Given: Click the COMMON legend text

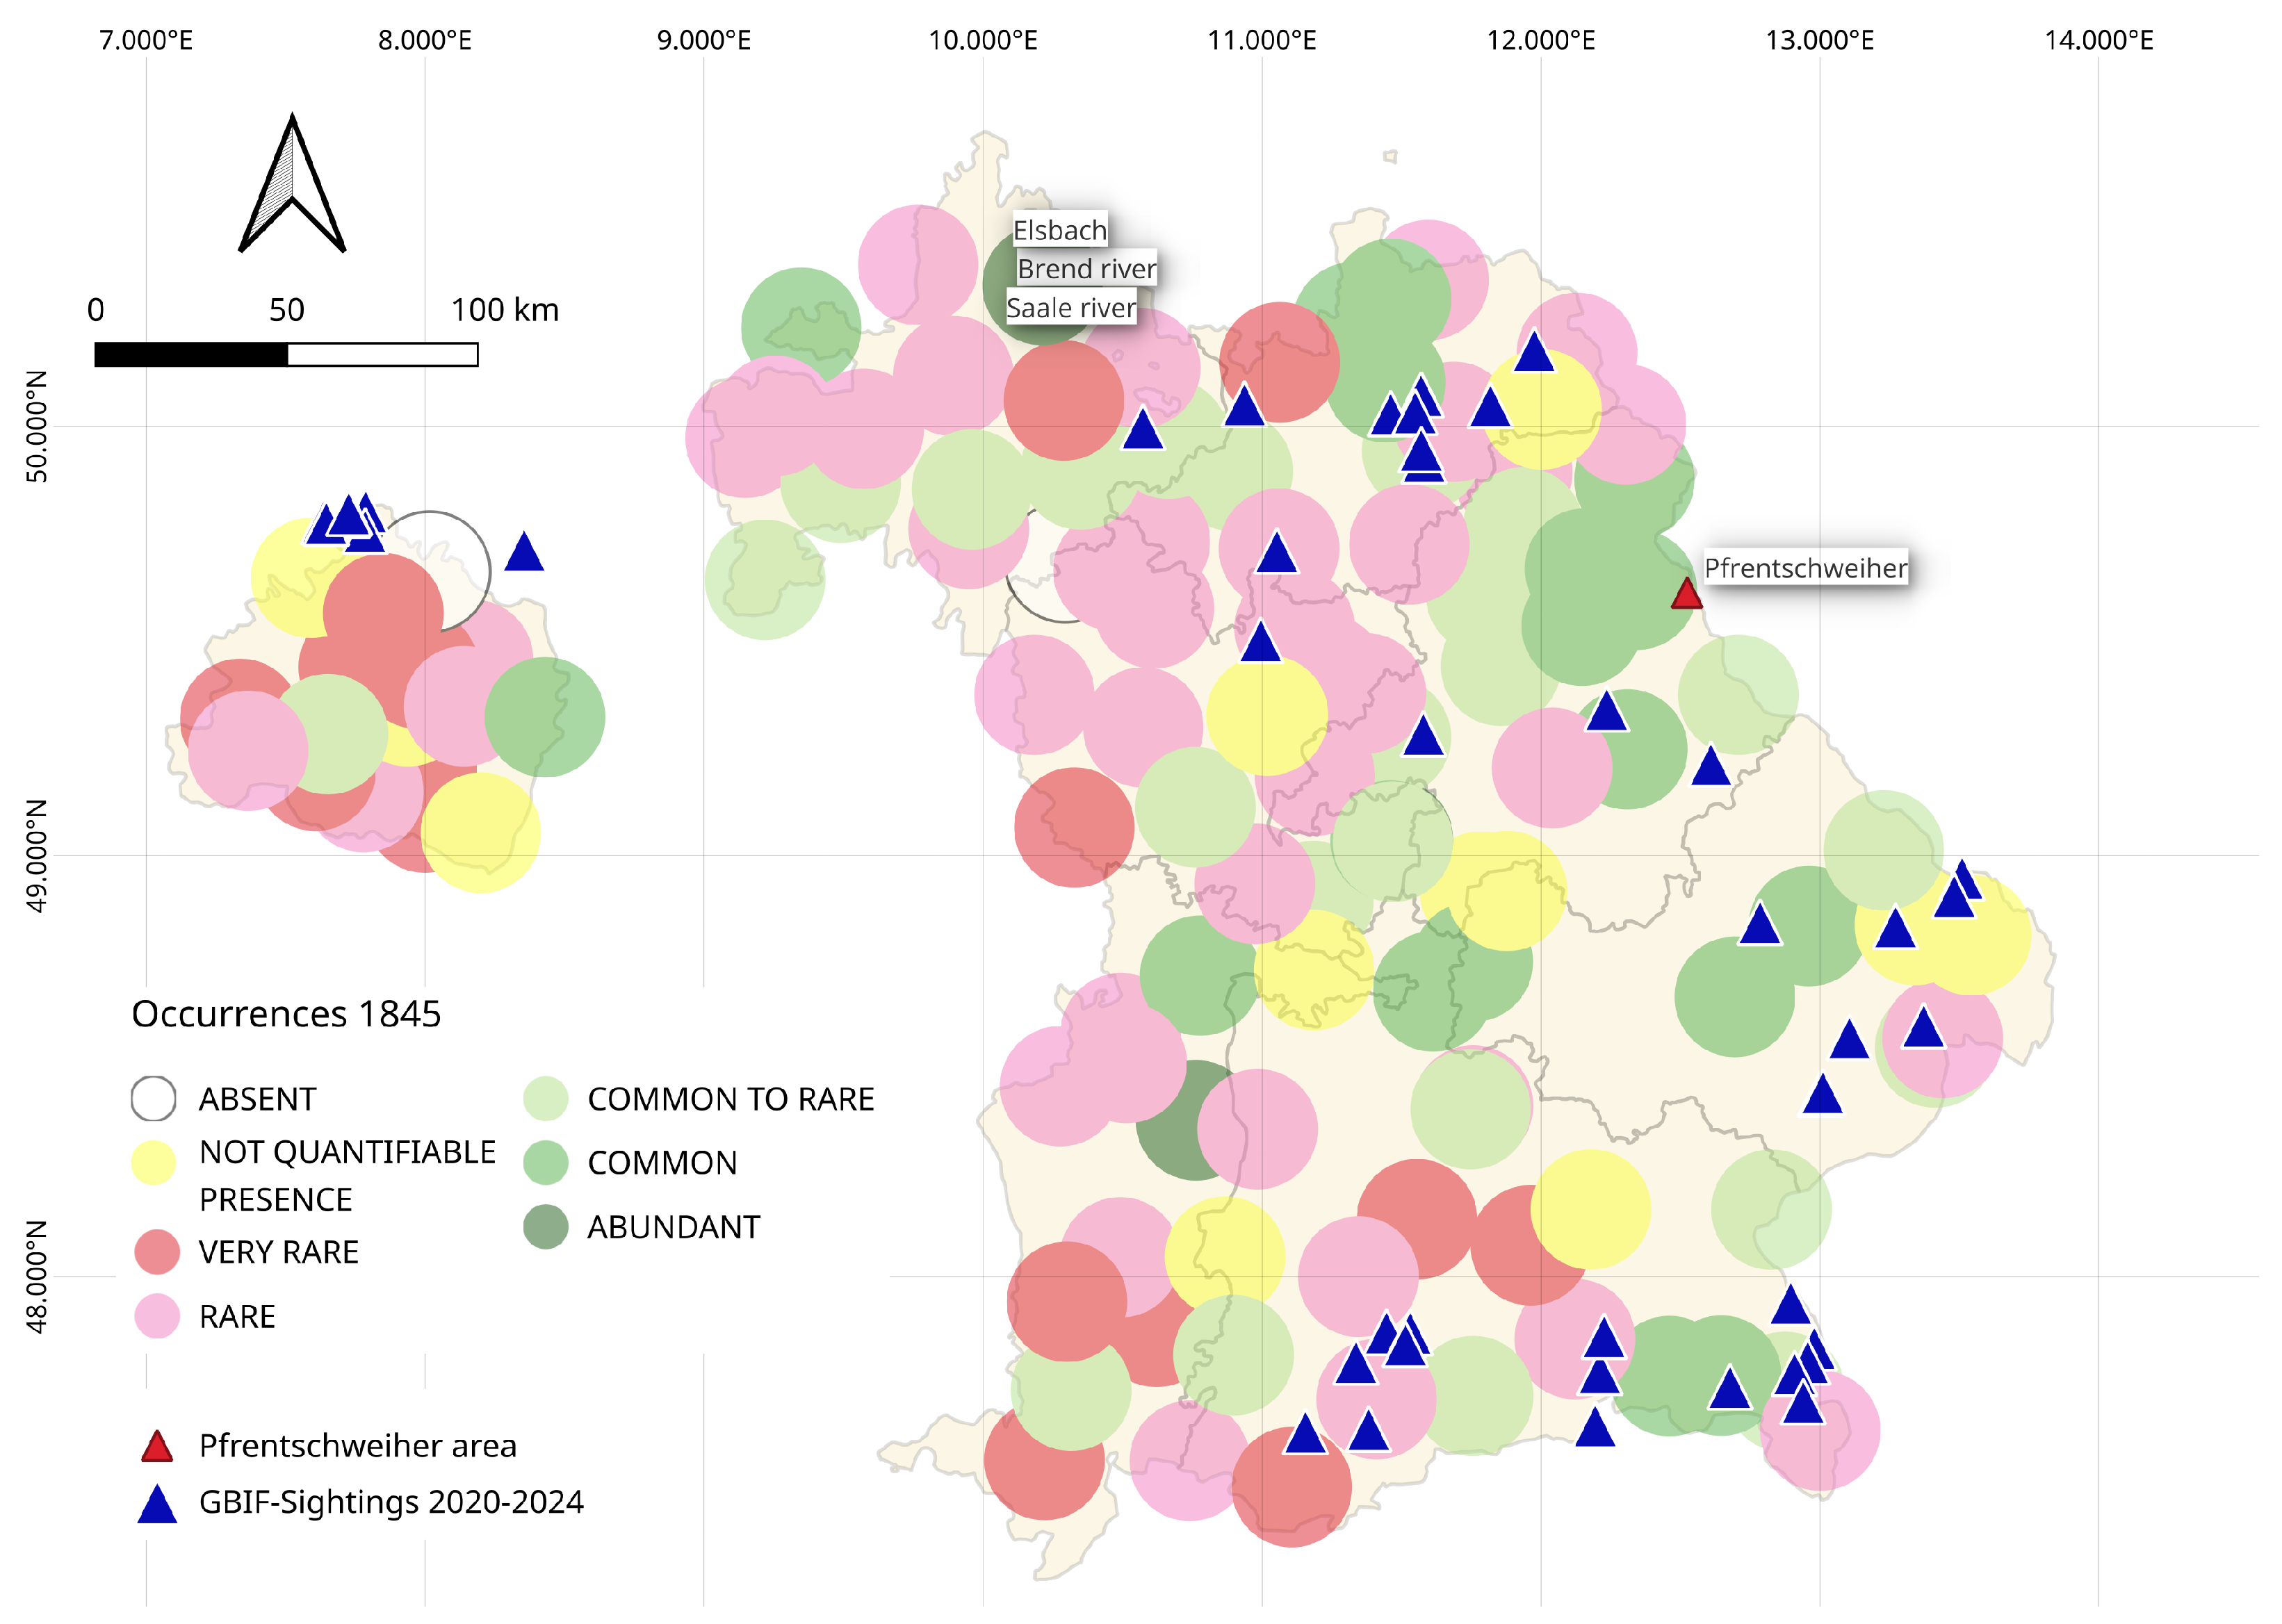Looking at the screenshot, I should pos(662,1163).
